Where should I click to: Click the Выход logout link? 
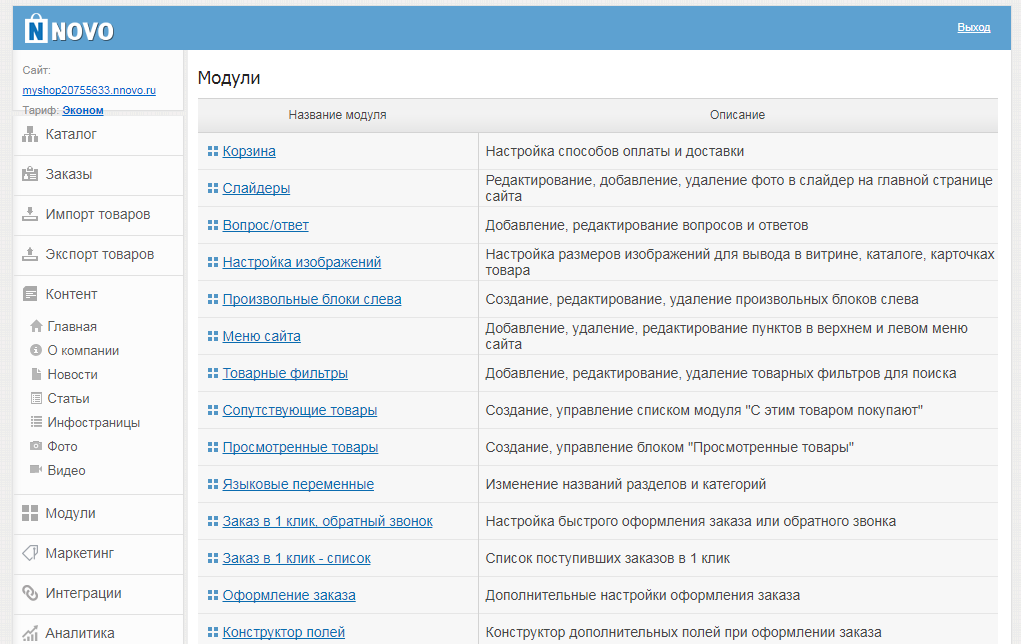click(976, 27)
